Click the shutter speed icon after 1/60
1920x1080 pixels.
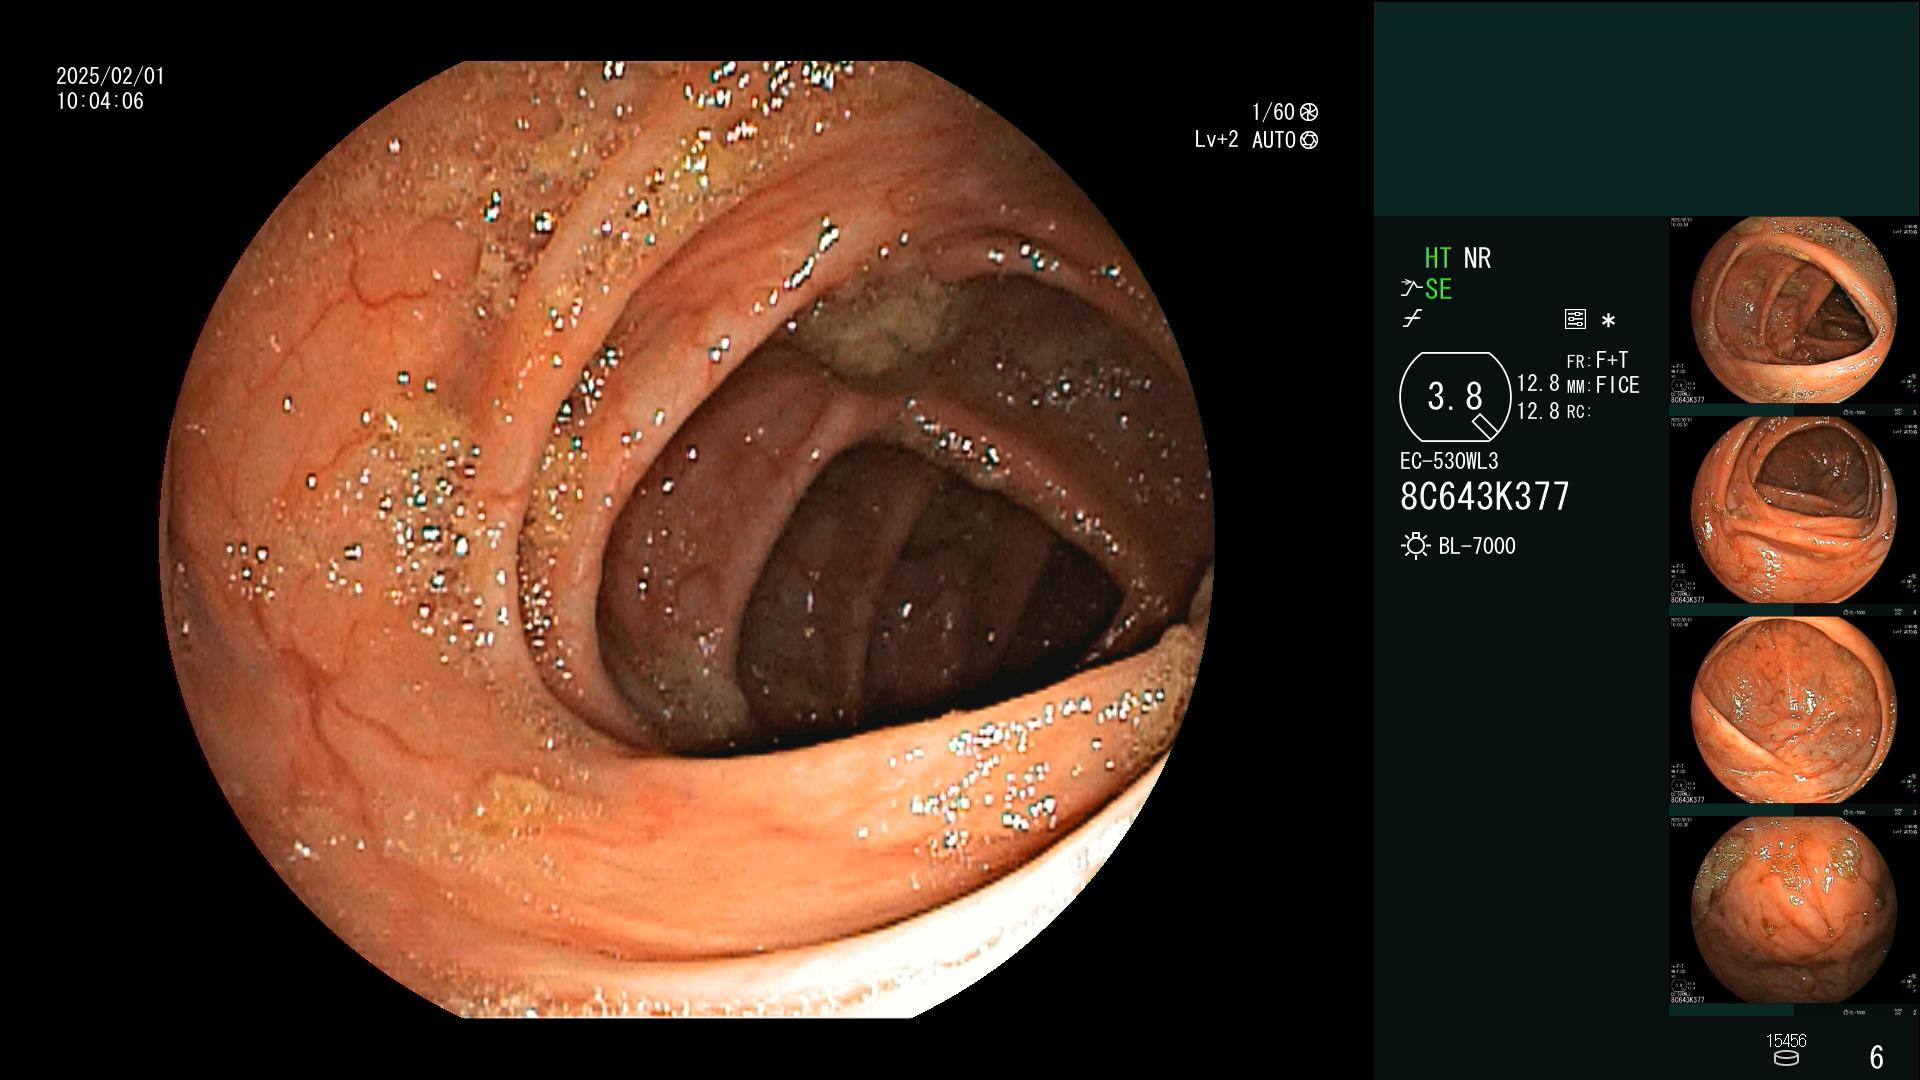(1309, 112)
